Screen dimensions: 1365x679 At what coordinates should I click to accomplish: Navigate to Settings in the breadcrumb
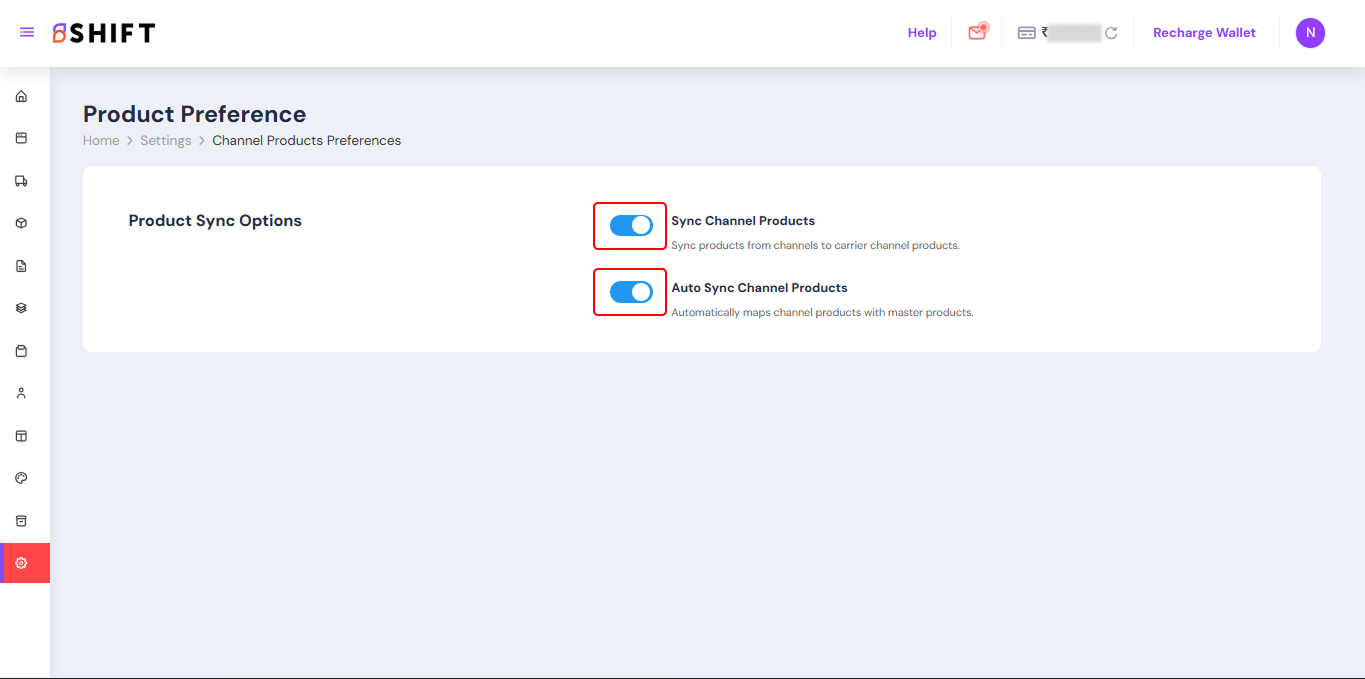[x=165, y=141]
